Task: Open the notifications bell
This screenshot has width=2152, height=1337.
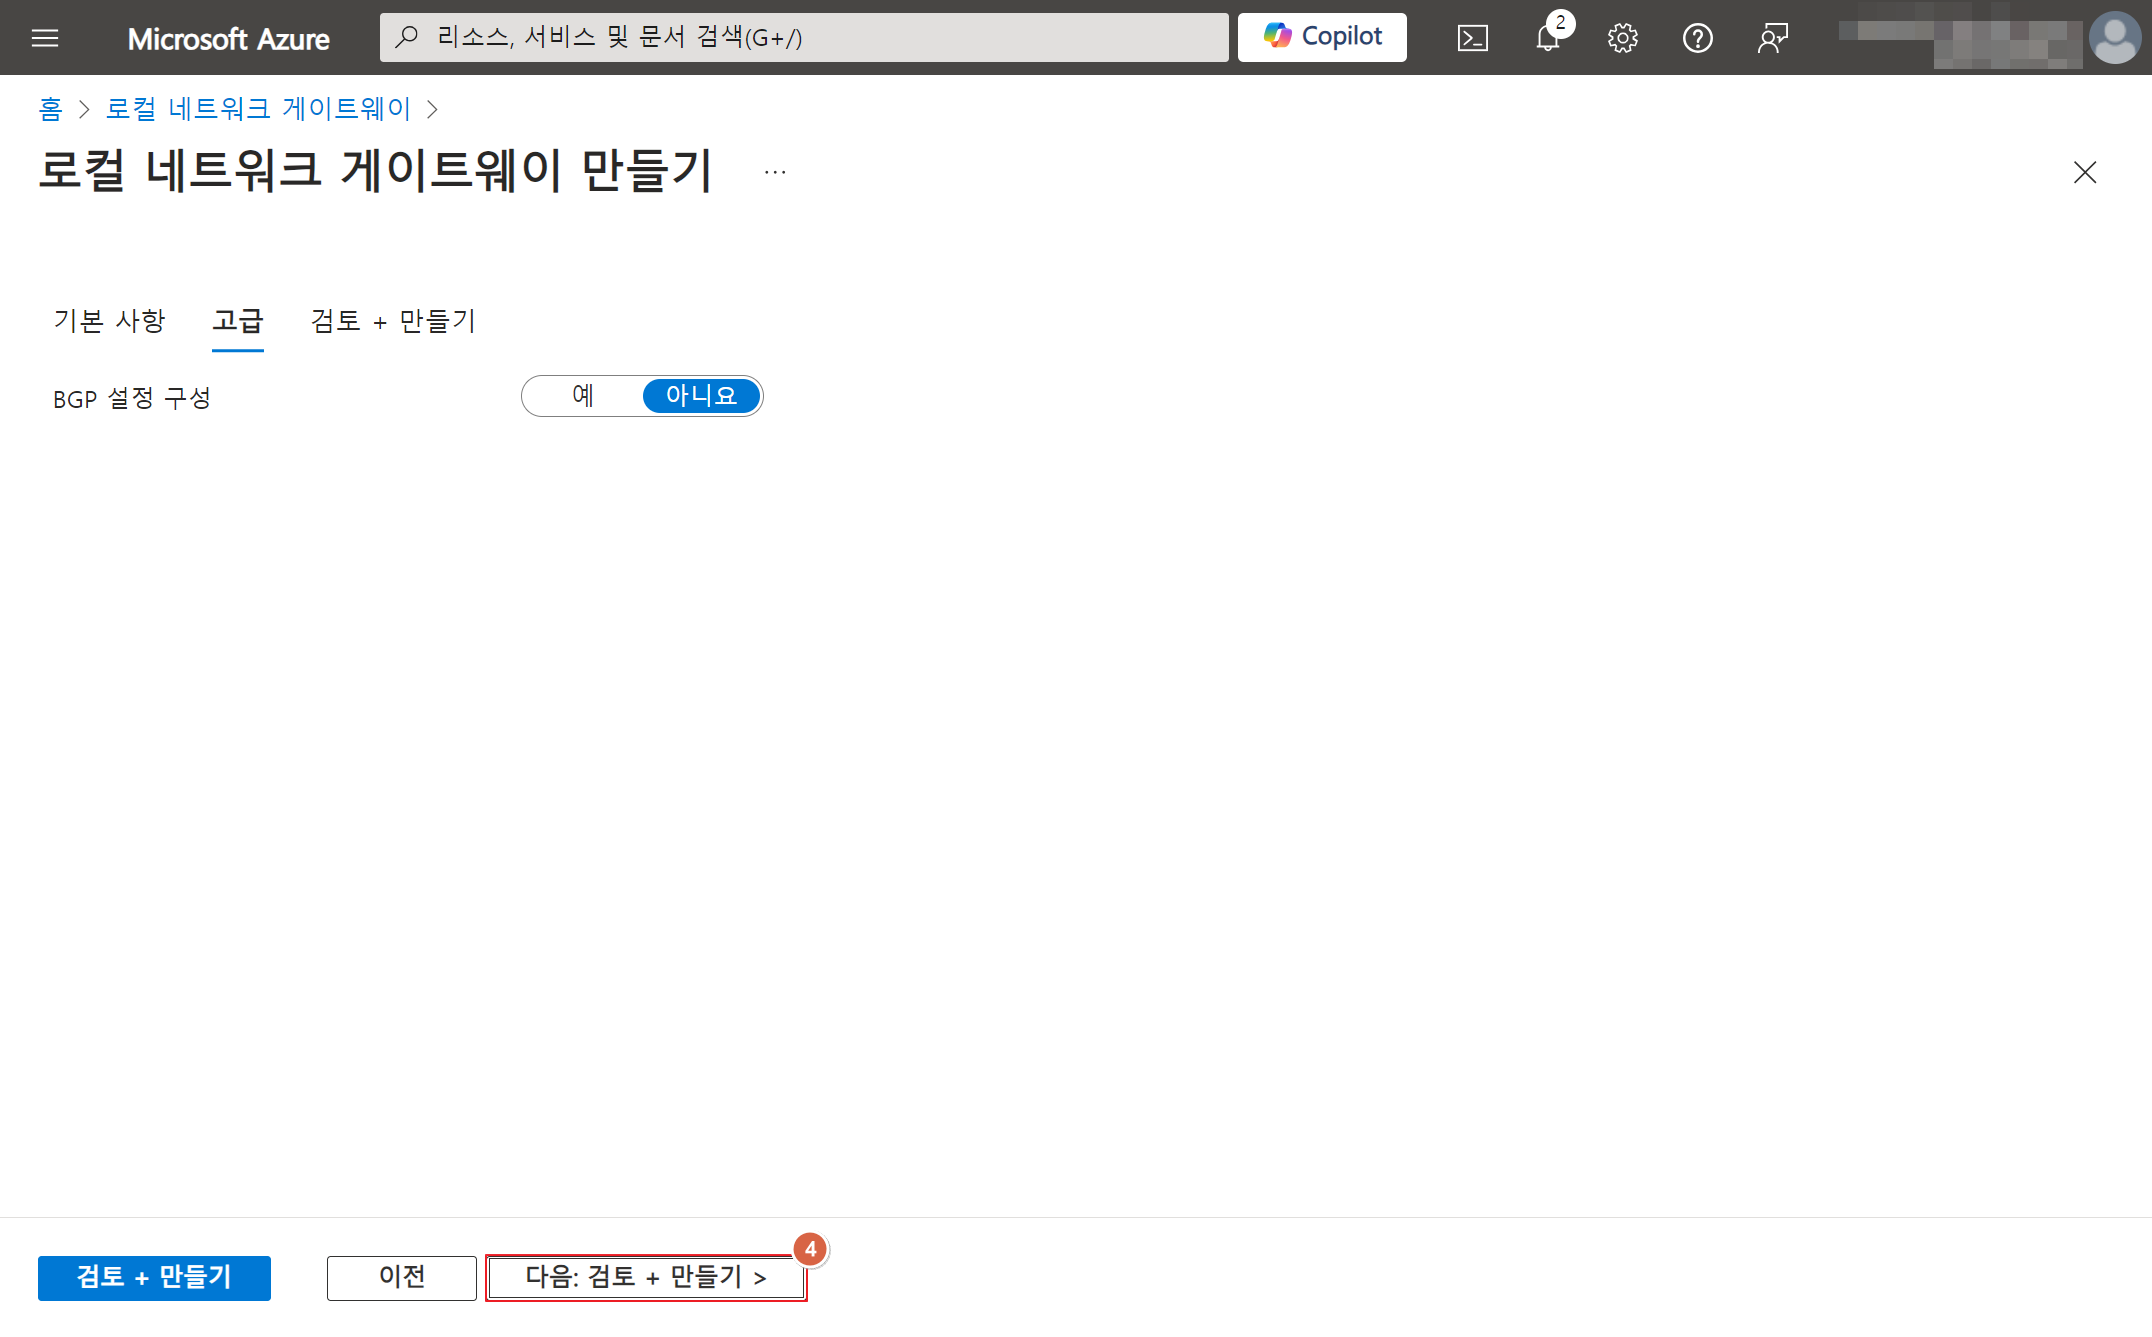Action: point(1547,38)
